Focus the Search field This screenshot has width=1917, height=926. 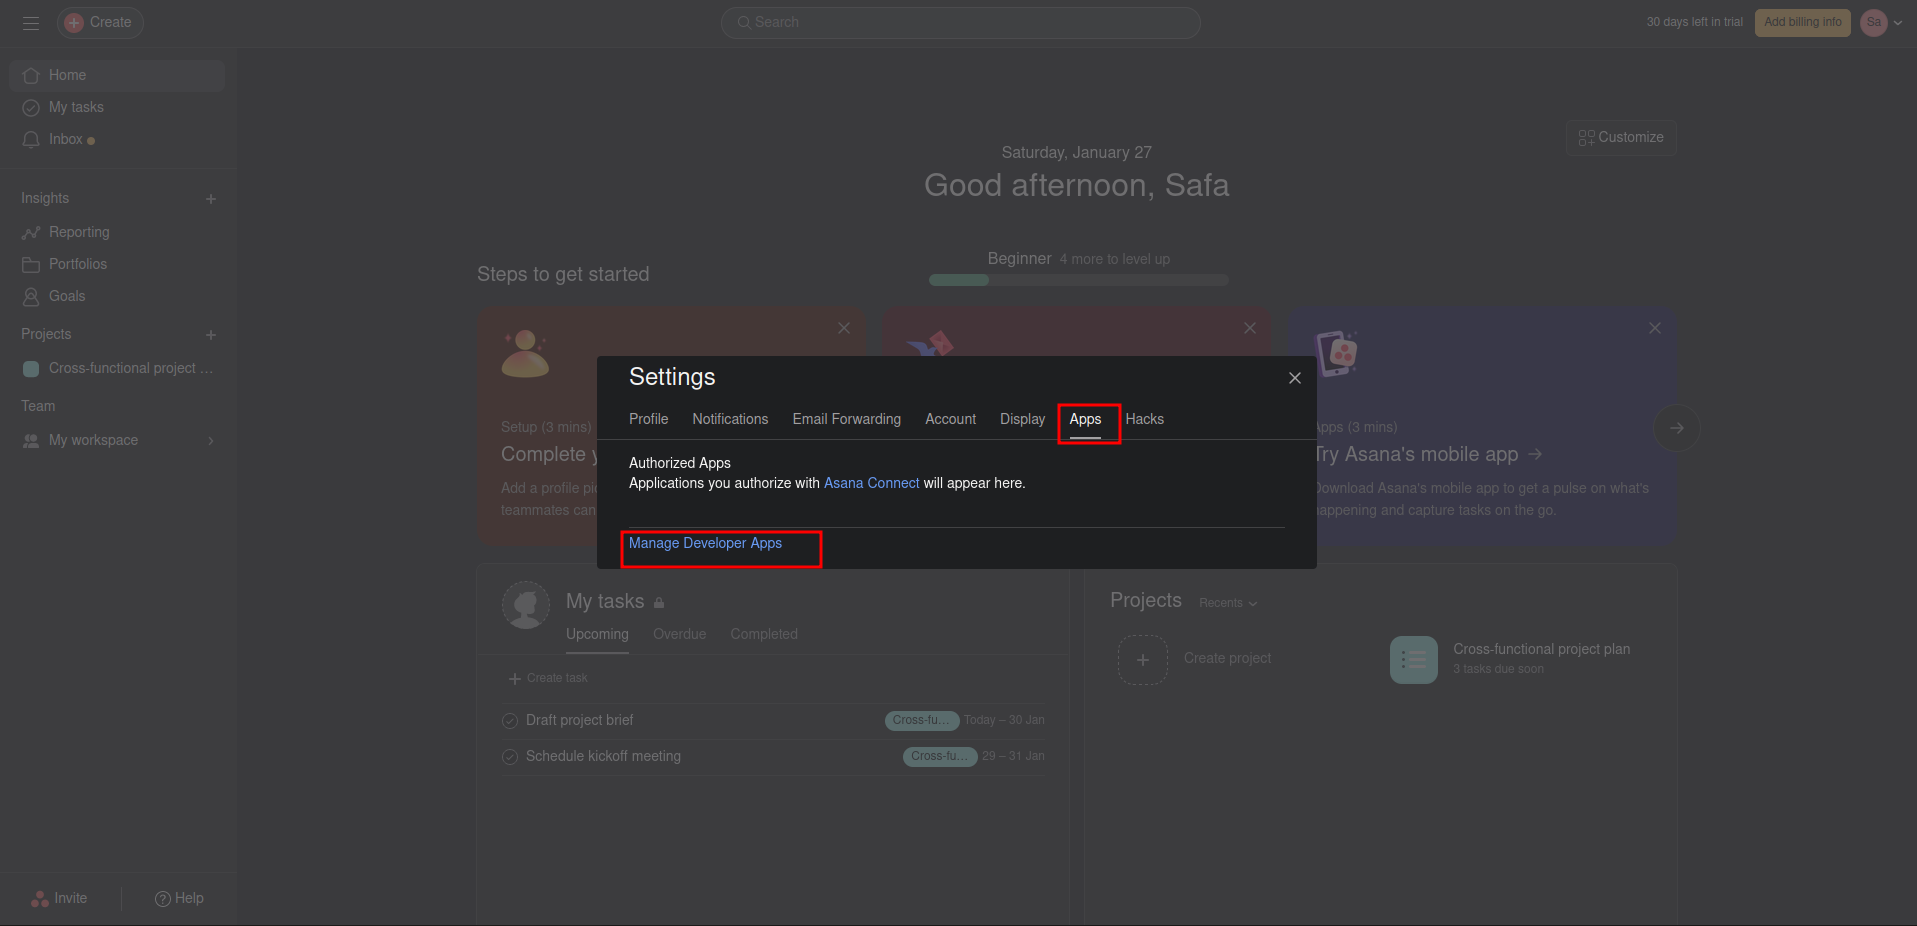click(x=960, y=22)
